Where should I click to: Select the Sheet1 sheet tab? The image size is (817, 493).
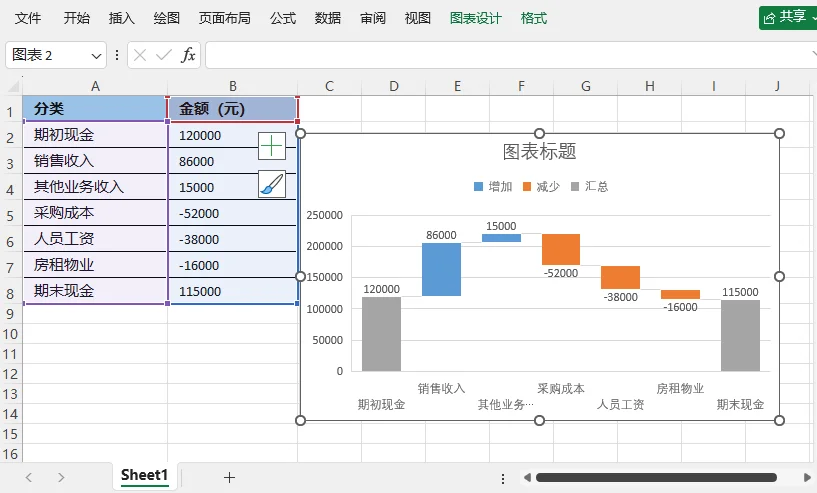click(144, 475)
